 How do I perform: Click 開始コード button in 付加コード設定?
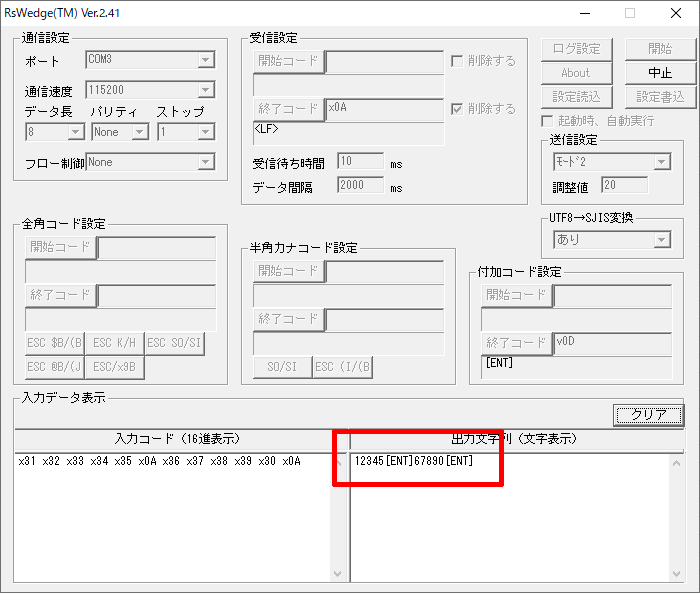click(517, 296)
